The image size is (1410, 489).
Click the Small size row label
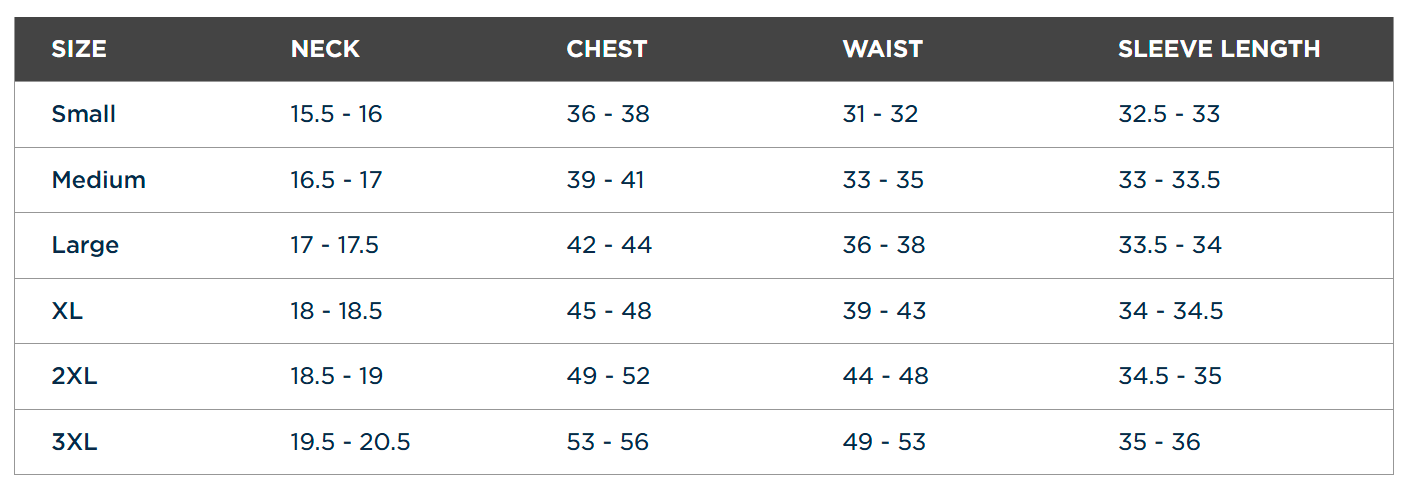pyautogui.click(x=84, y=114)
